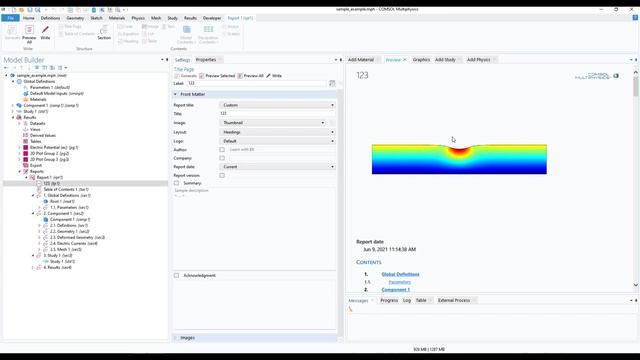Open the Physics ribbon tab
The width and height of the screenshot is (640, 360).
tap(138, 18)
